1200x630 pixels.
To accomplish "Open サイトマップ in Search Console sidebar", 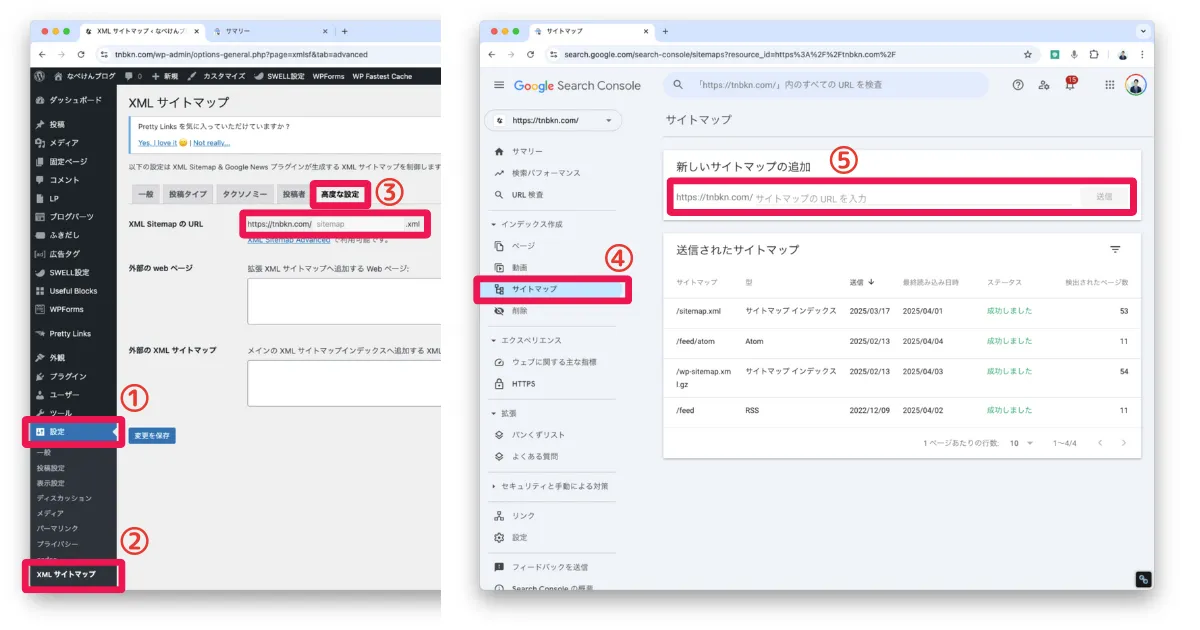I will (554, 289).
